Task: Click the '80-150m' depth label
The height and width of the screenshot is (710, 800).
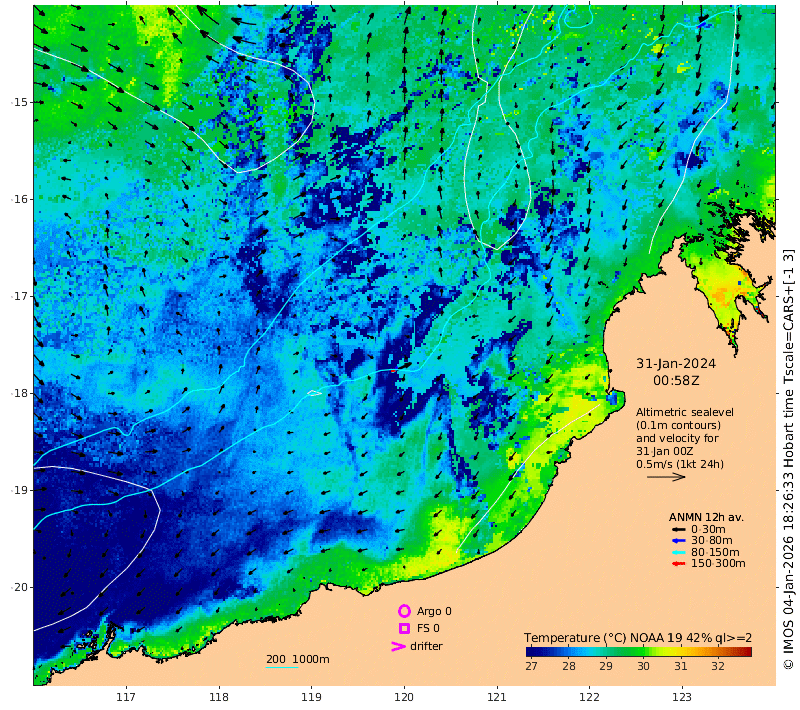Action: point(715,552)
